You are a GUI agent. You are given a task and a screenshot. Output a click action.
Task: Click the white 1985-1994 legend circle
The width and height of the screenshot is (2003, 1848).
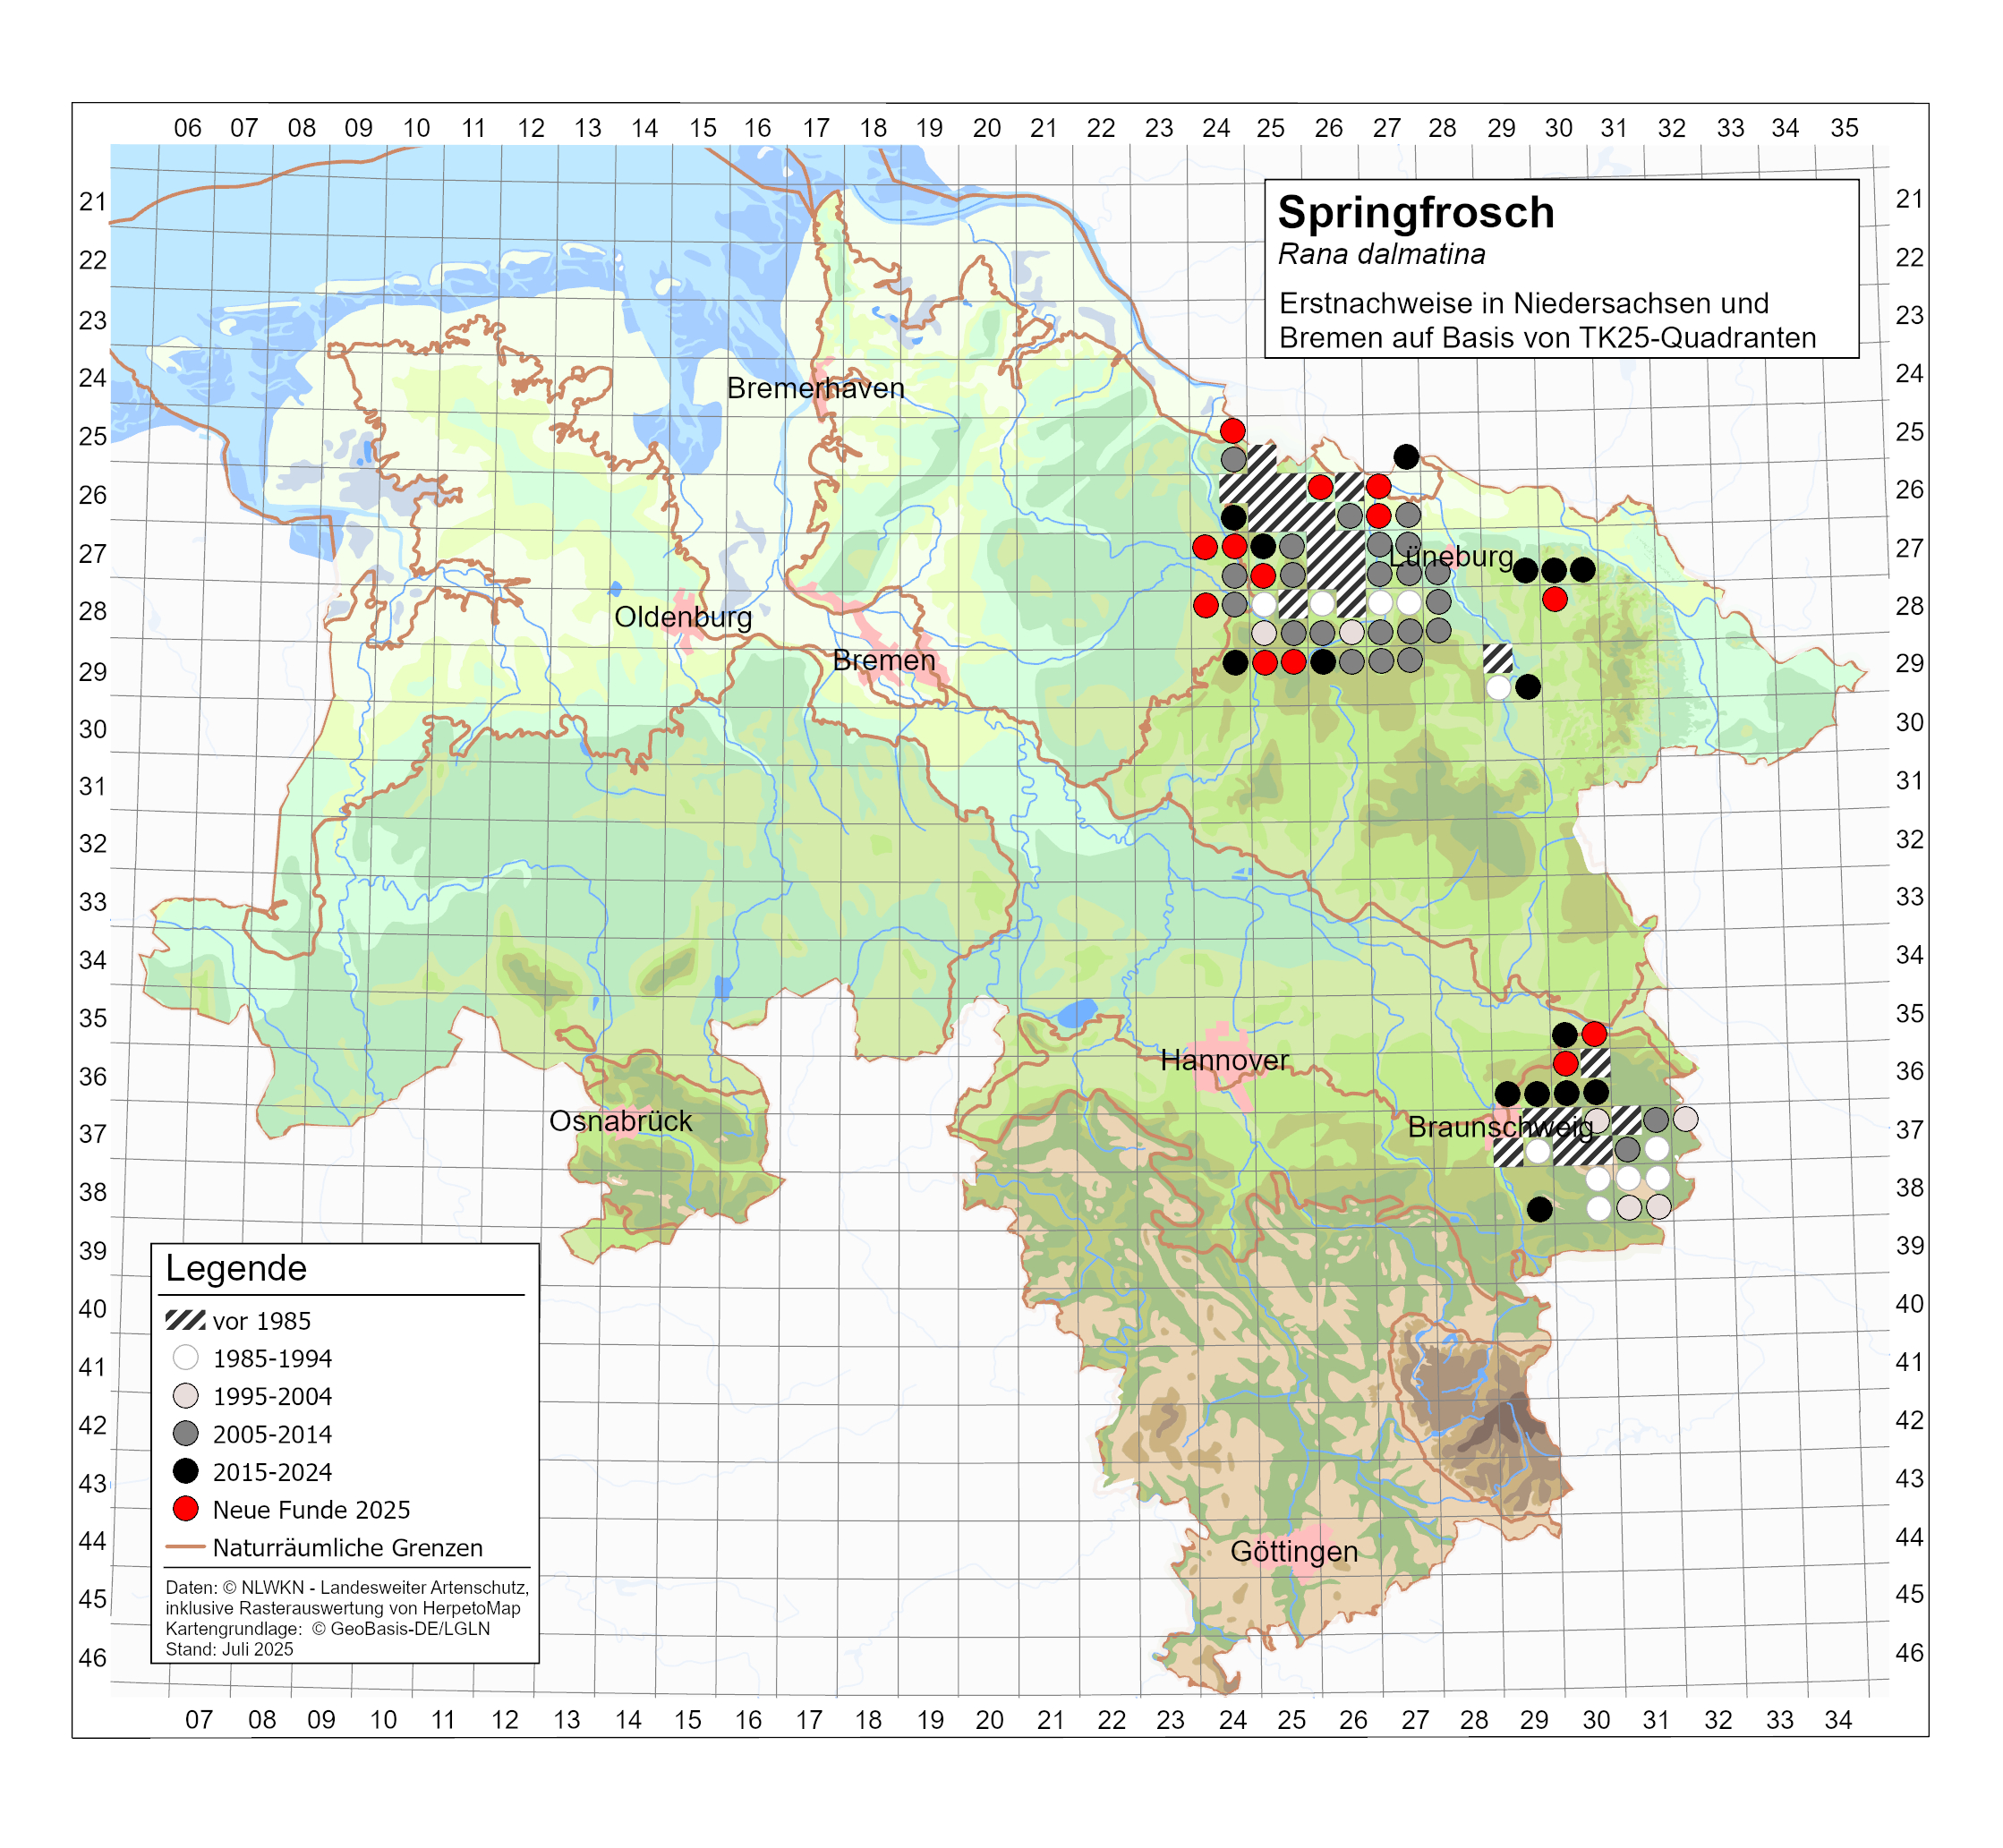[186, 1358]
